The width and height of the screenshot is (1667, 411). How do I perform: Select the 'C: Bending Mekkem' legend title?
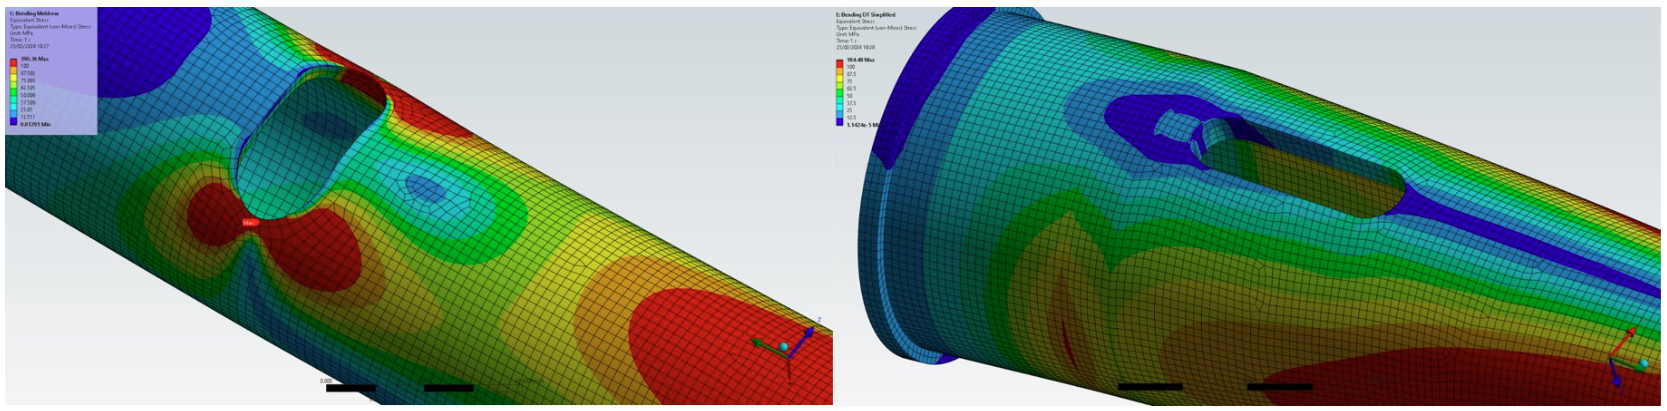click(x=34, y=14)
